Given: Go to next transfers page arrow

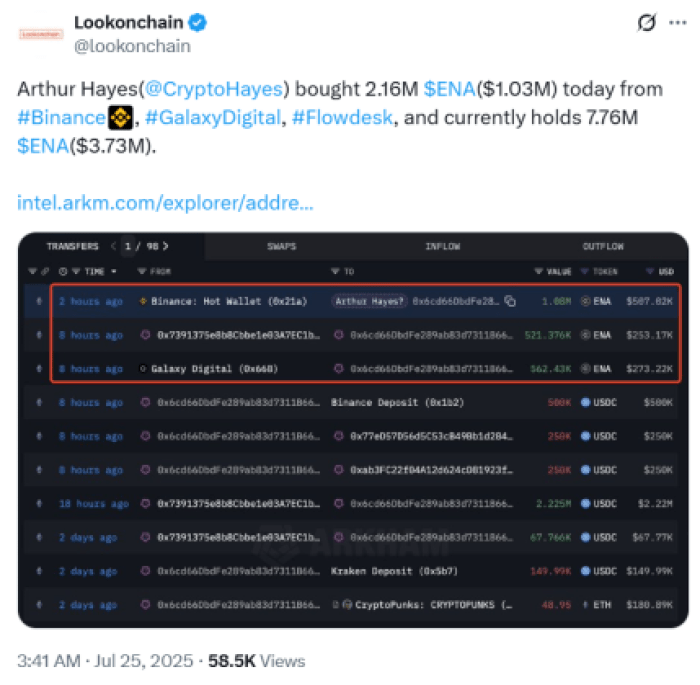Looking at the screenshot, I should (x=165, y=246).
